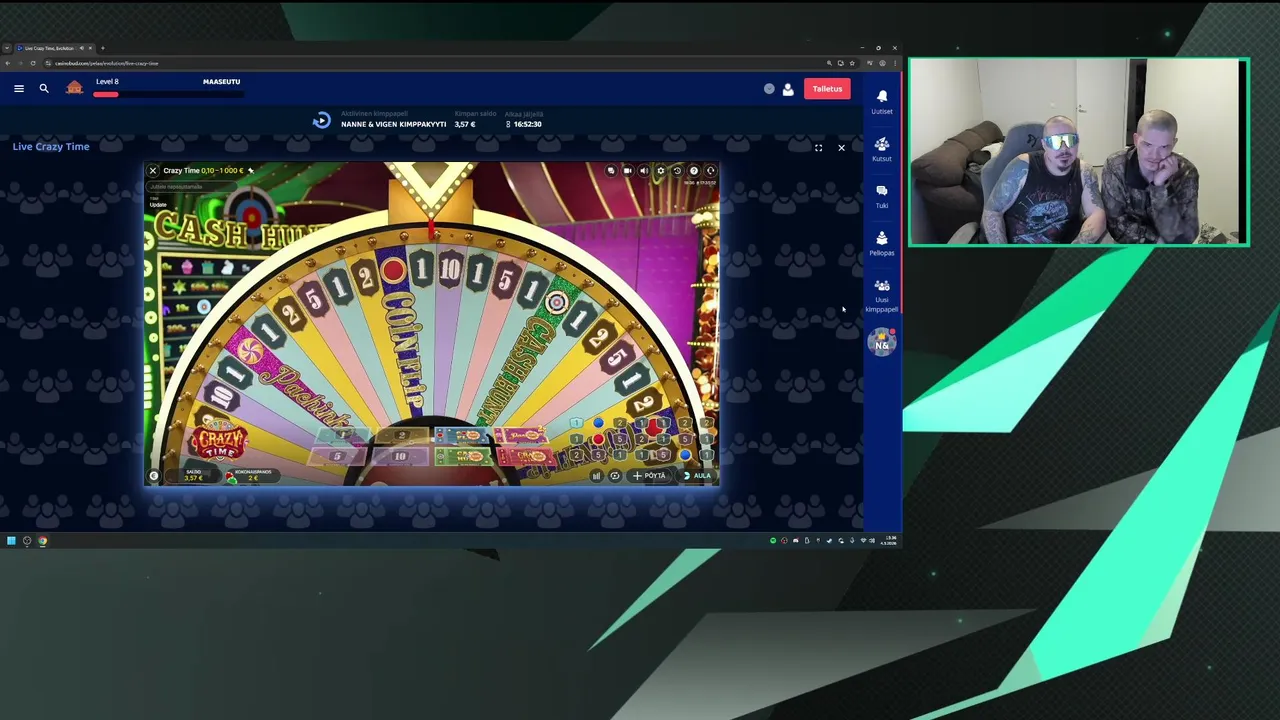Select the MAASEUTU header label
This screenshot has height=720, width=1280.
[221, 82]
